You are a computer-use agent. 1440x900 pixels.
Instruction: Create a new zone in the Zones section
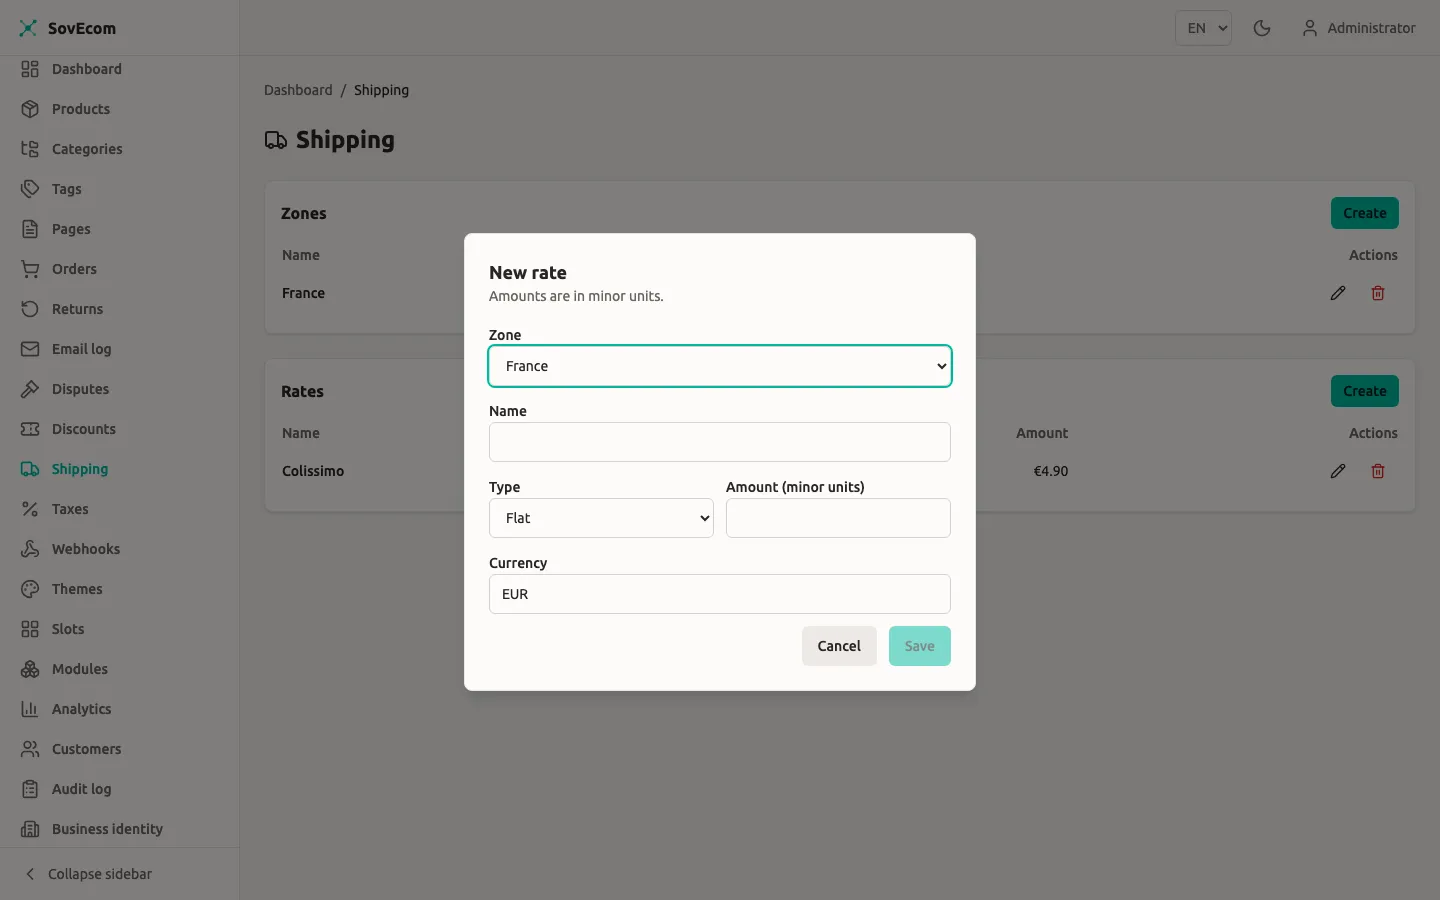pyautogui.click(x=1365, y=213)
